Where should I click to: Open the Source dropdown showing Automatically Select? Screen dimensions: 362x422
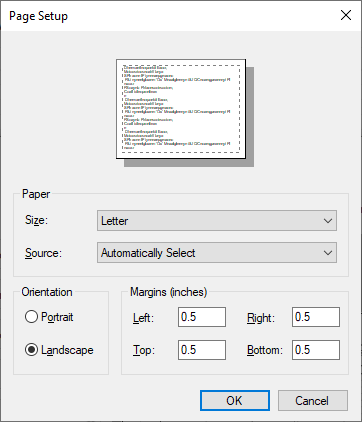point(217,253)
